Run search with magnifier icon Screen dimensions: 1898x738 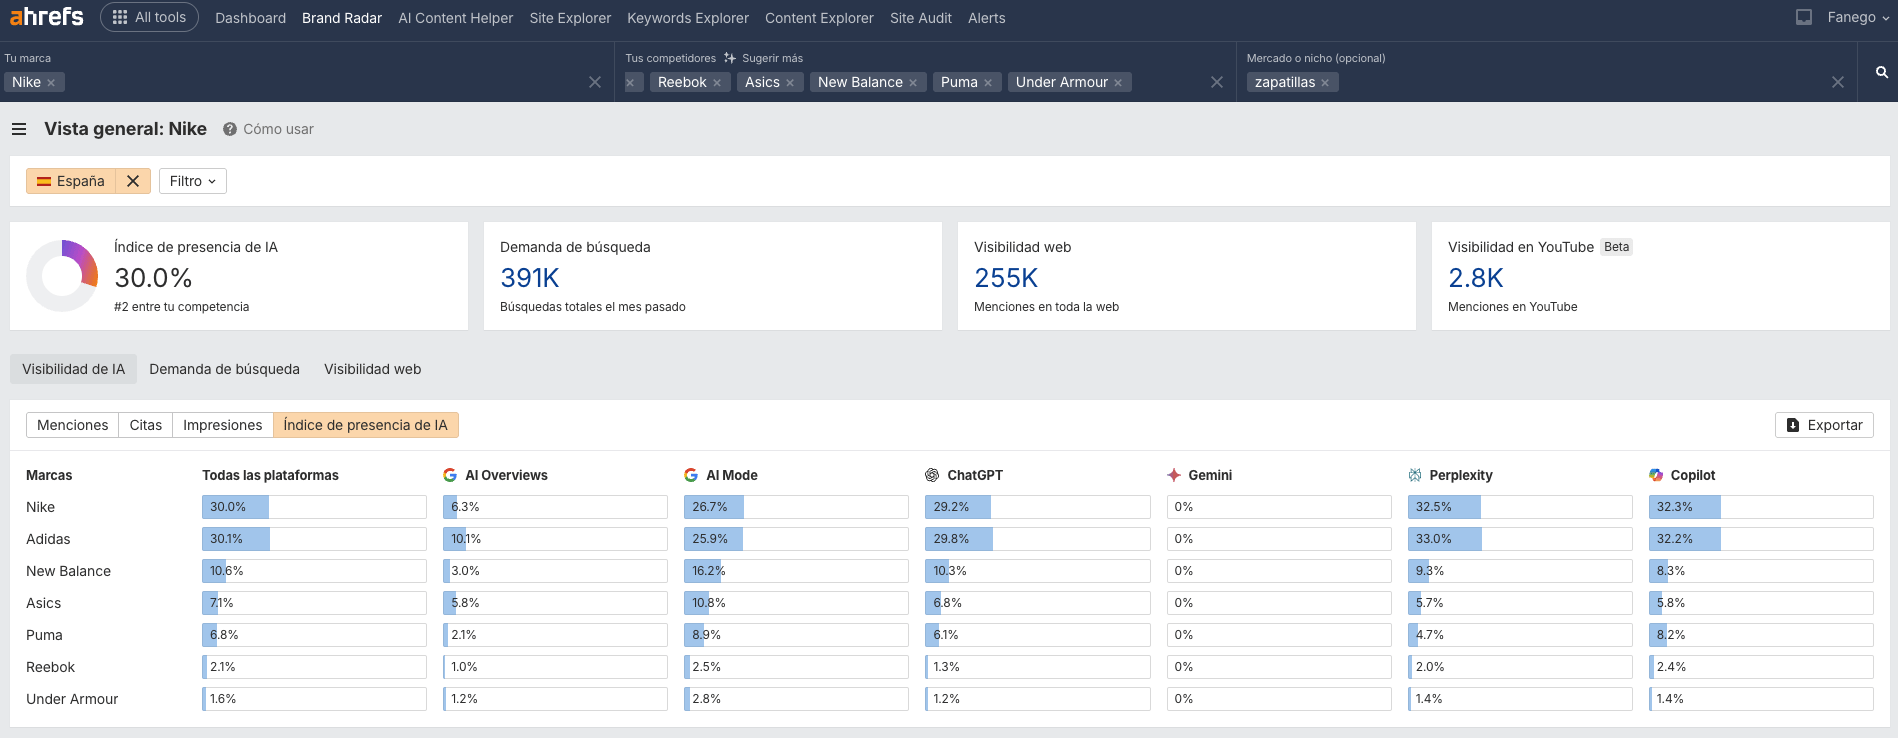tap(1881, 72)
